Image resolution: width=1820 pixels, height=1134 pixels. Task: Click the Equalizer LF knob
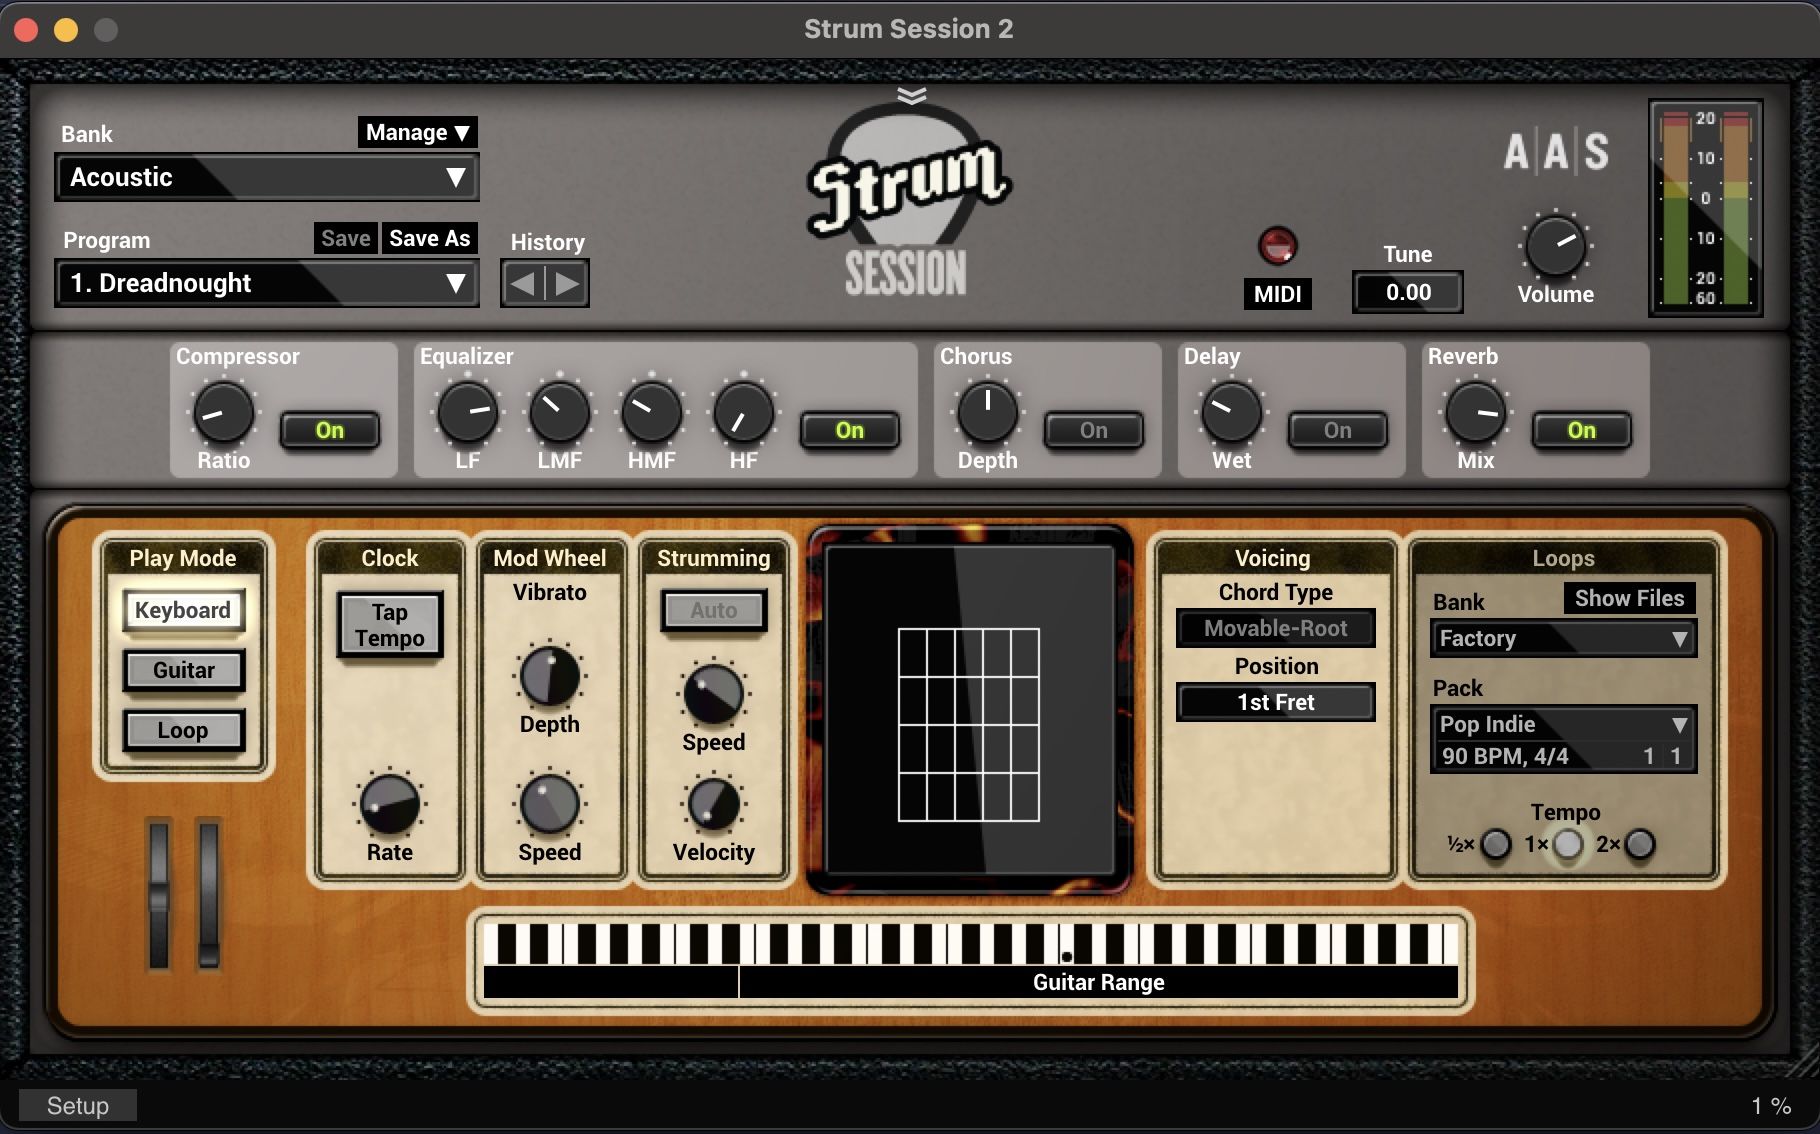pos(467,413)
